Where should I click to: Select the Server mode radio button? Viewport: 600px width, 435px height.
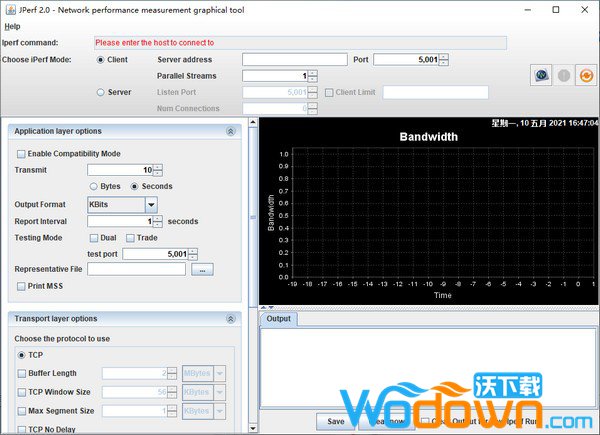point(100,93)
